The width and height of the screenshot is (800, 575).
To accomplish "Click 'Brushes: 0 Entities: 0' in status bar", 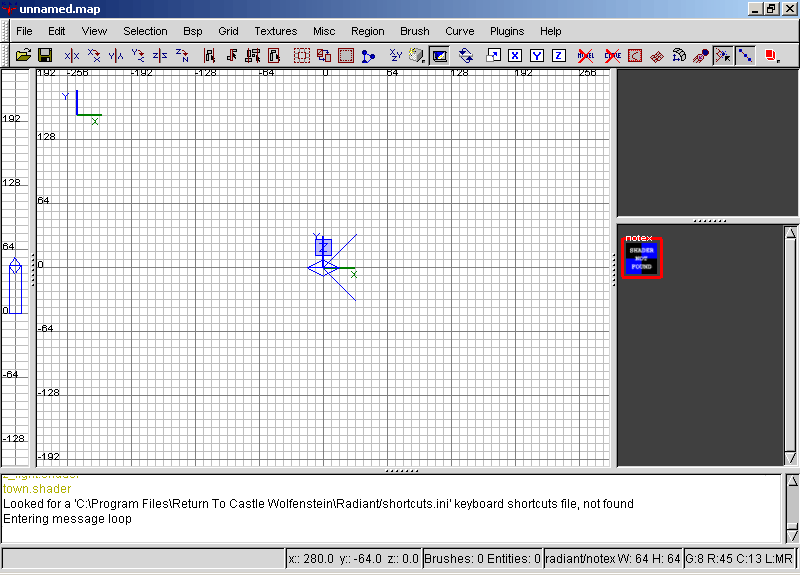I will (x=482, y=559).
